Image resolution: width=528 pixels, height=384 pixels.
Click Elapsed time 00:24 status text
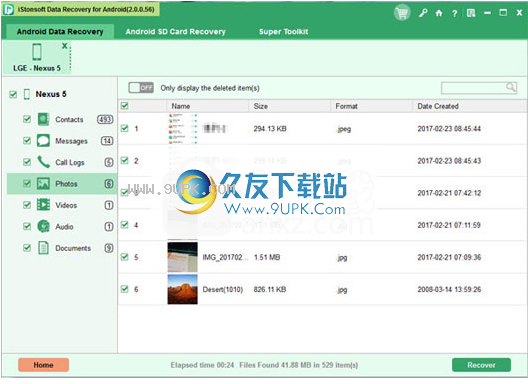(202, 365)
